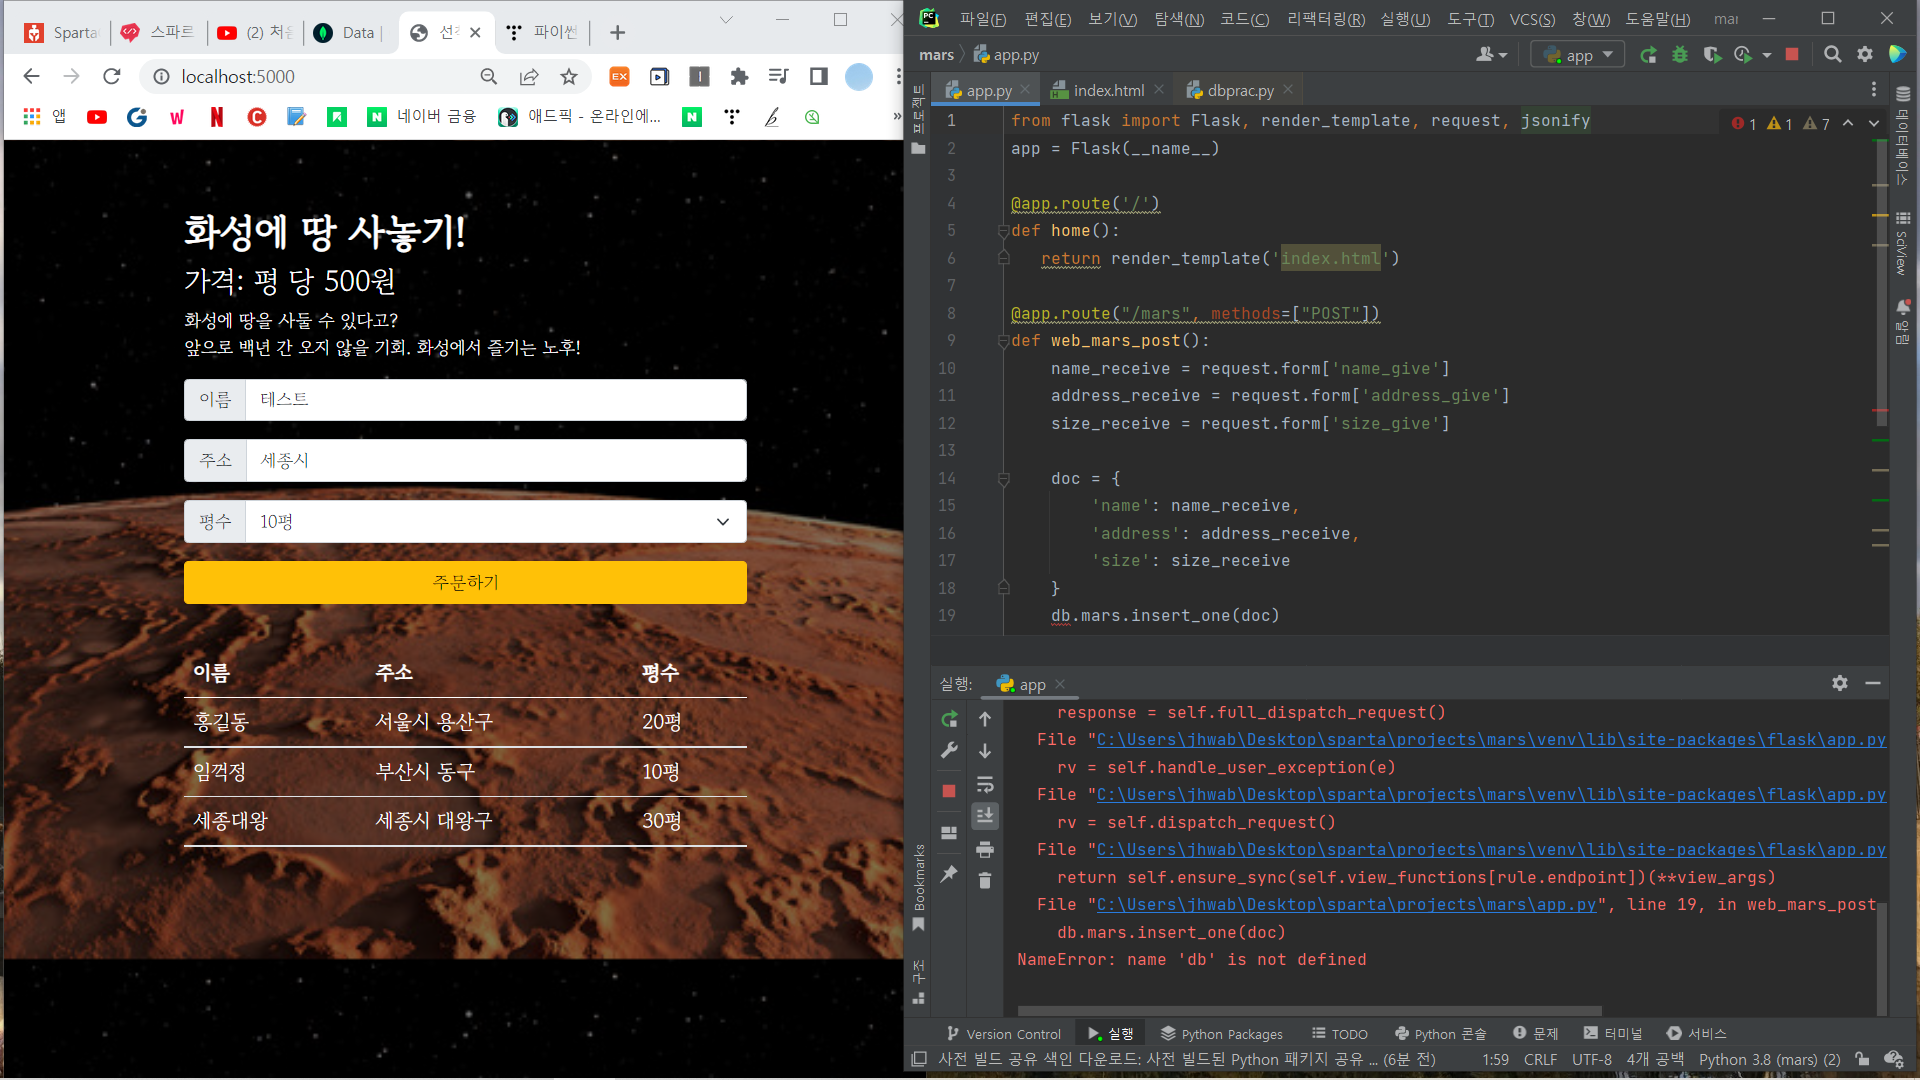Switch to the index.html editor tab

pos(1107,90)
